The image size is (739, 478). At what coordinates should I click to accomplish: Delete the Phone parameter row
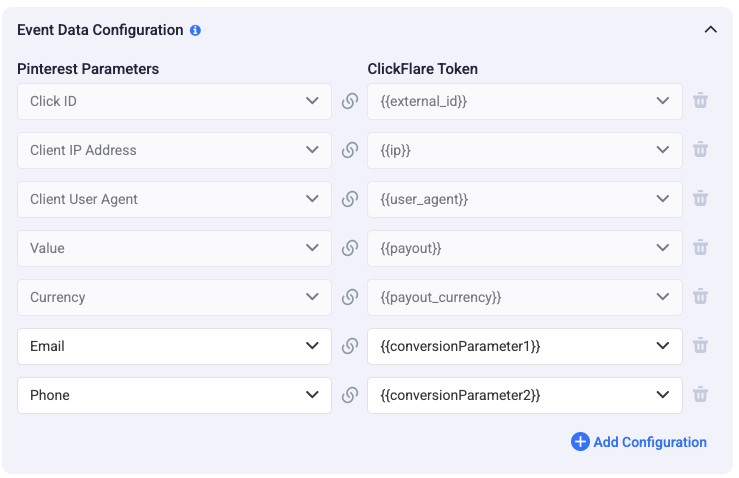pyautogui.click(x=701, y=395)
